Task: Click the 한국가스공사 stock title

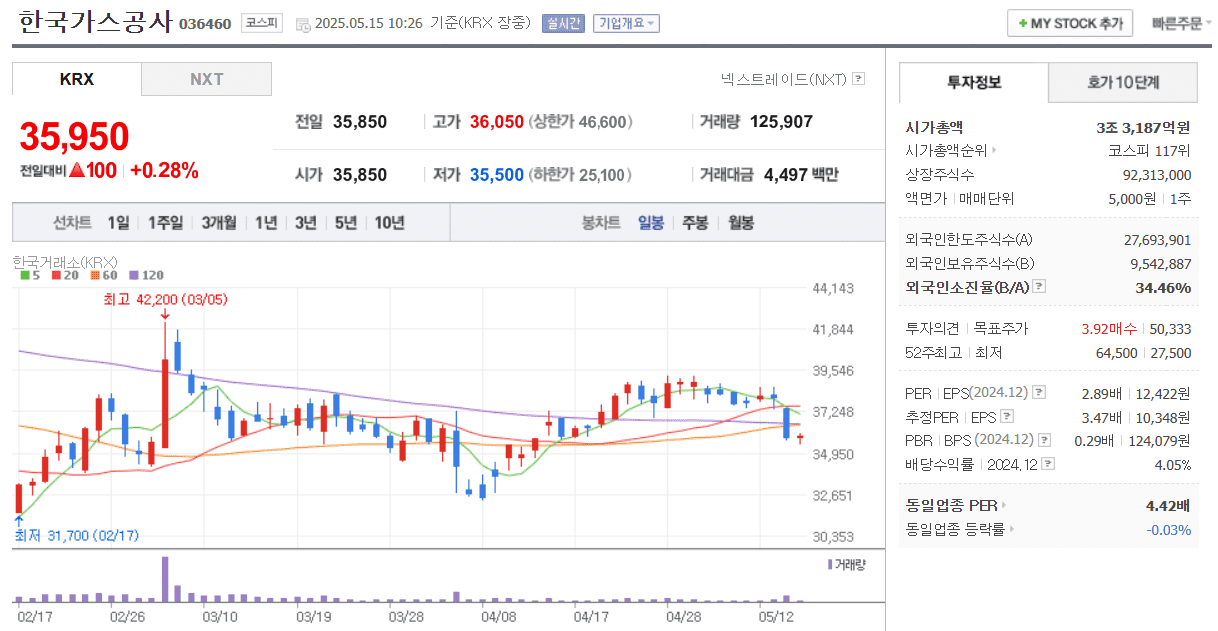Action: 95,22
